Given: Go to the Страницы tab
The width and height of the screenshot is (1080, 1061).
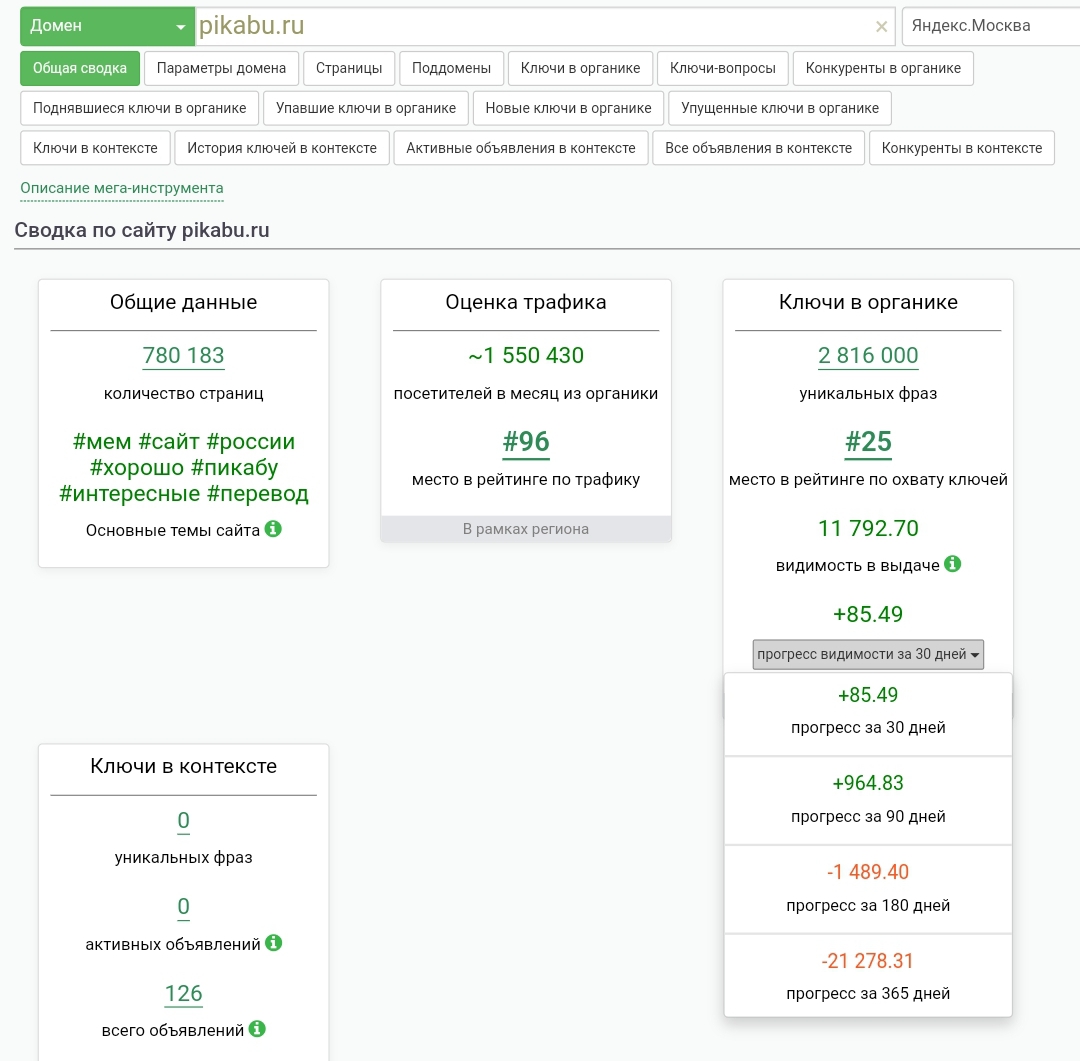Looking at the screenshot, I should pos(349,68).
